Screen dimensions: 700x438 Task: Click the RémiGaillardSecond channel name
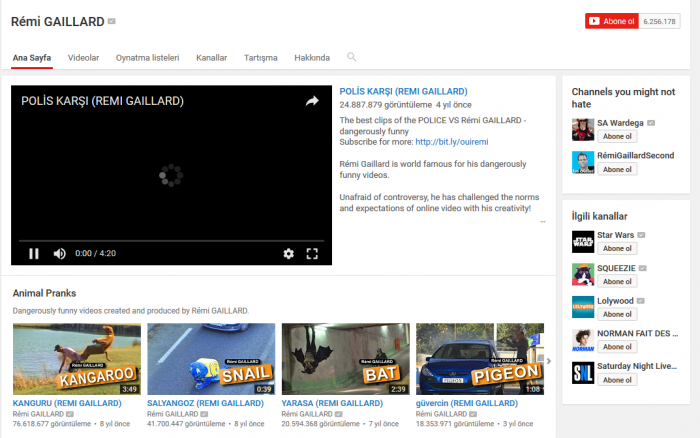tap(636, 155)
